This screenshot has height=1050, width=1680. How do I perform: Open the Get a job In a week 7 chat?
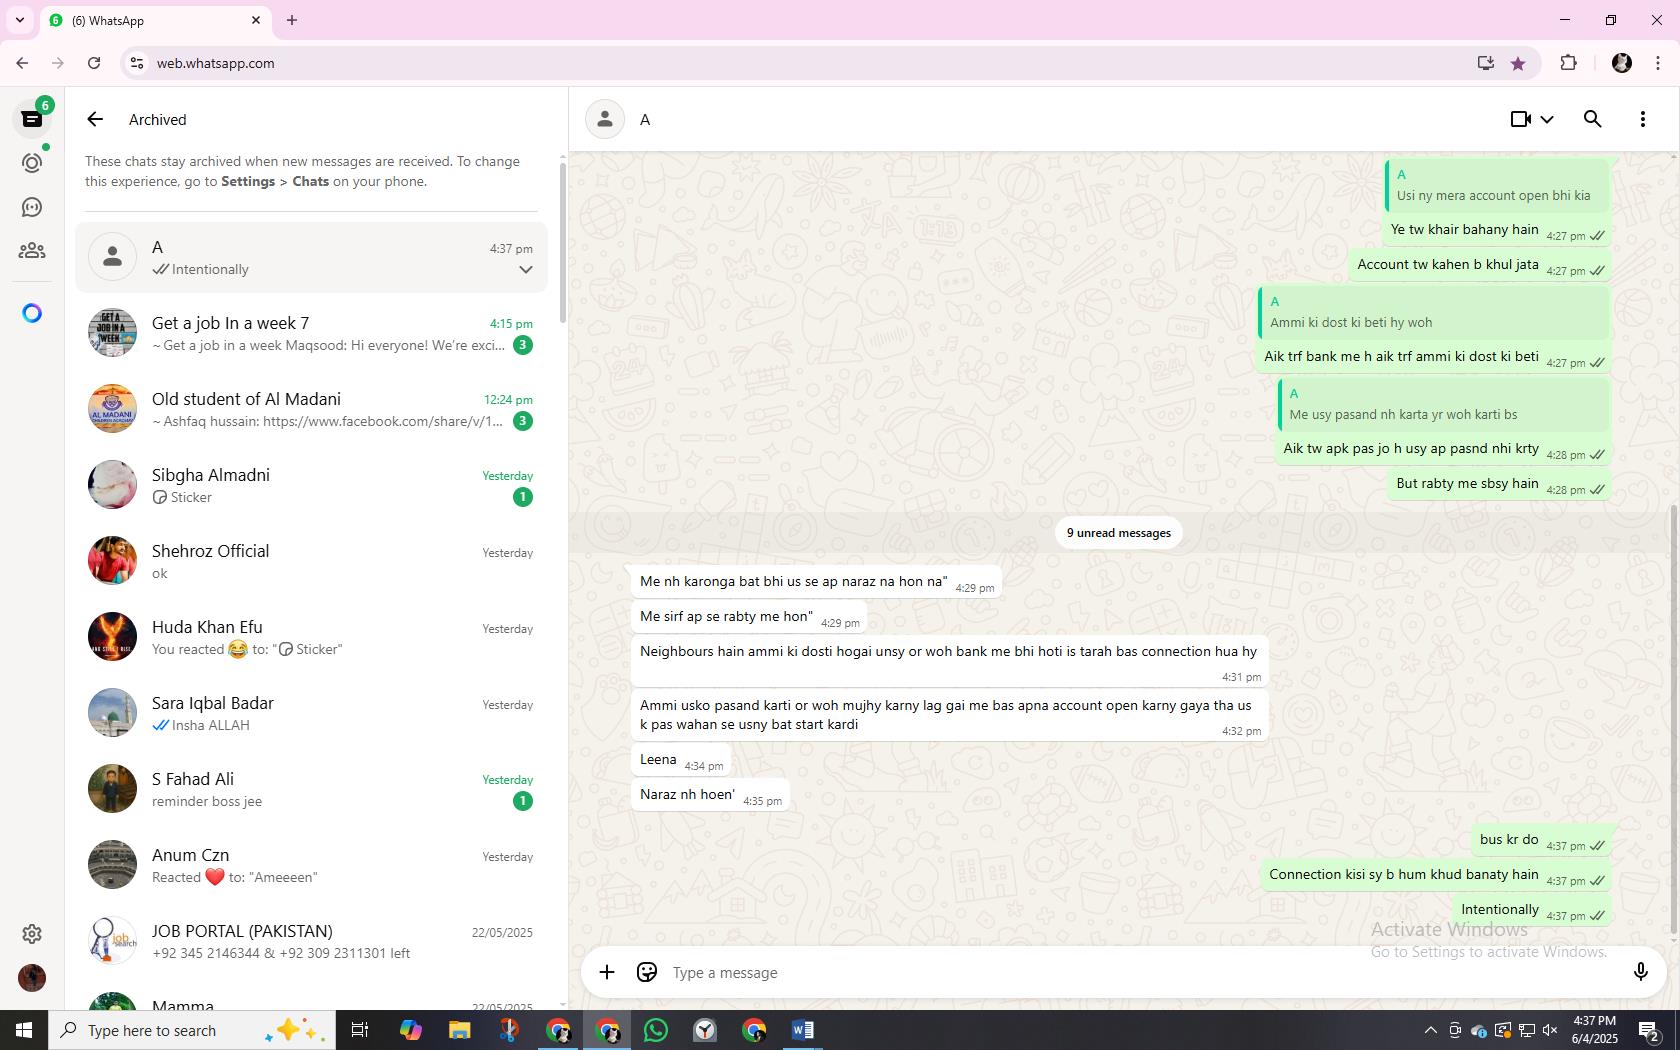pos(311,333)
